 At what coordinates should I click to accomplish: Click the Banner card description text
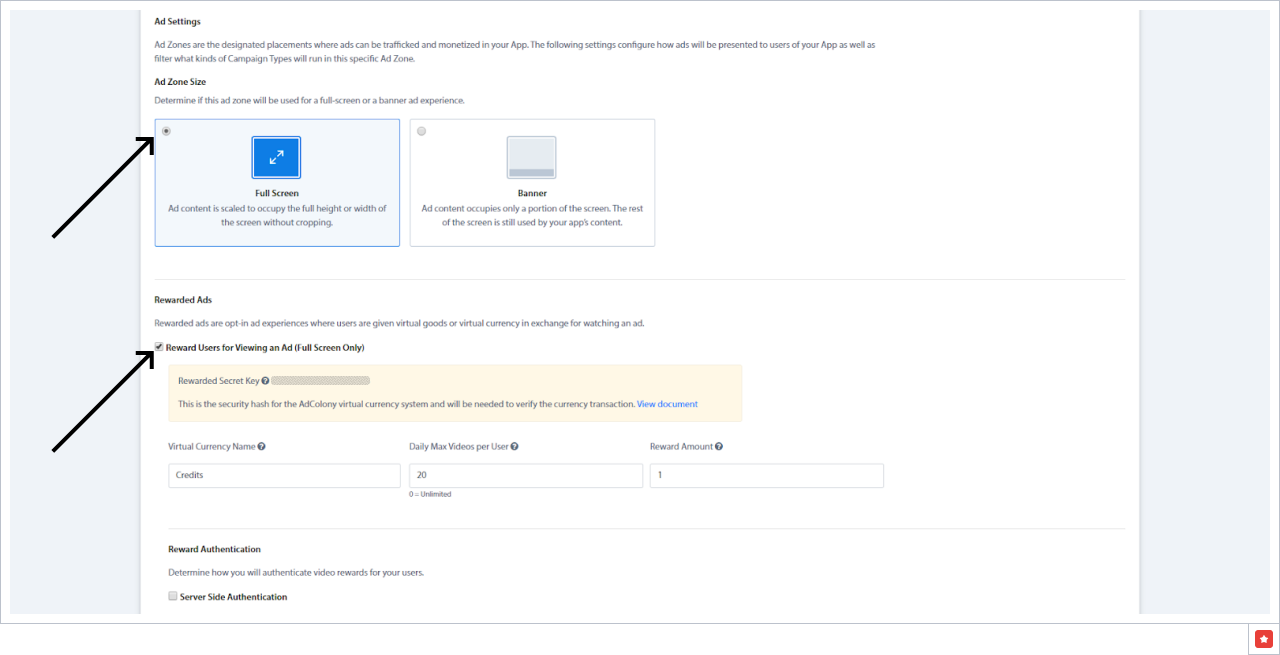(x=532, y=215)
